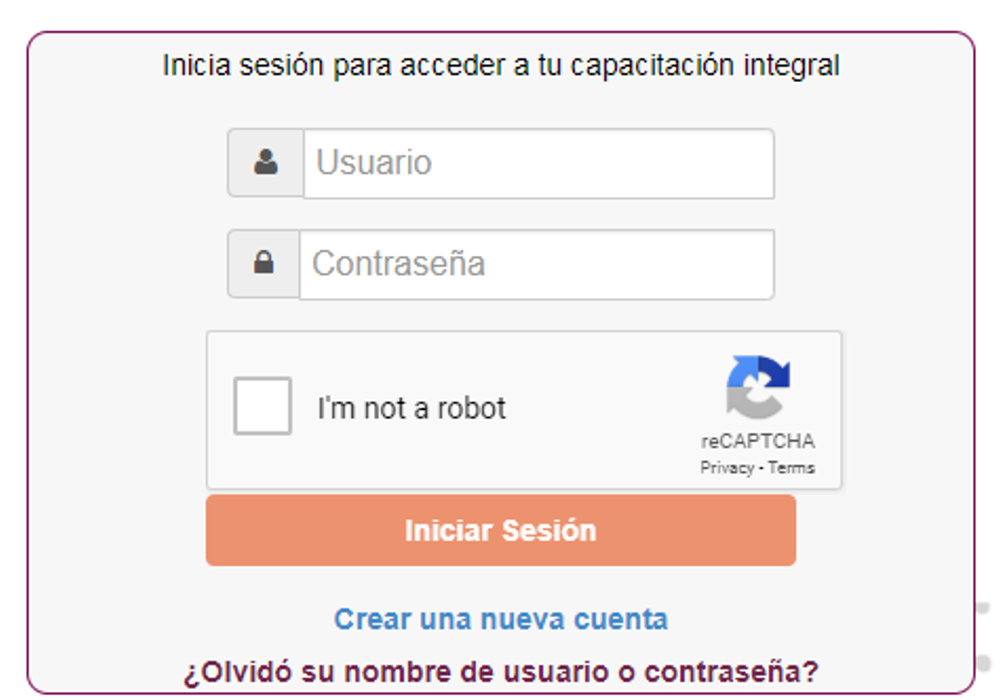Submit with the Iniciar Sesión button

[501, 530]
